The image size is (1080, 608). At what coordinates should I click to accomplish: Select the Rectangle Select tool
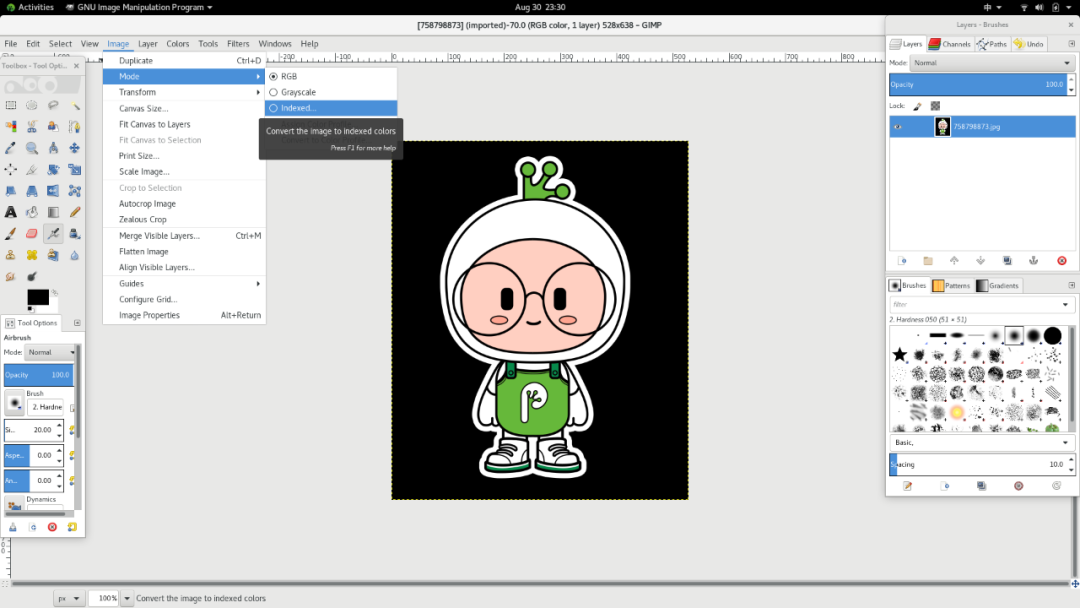pyautogui.click(x=11, y=105)
